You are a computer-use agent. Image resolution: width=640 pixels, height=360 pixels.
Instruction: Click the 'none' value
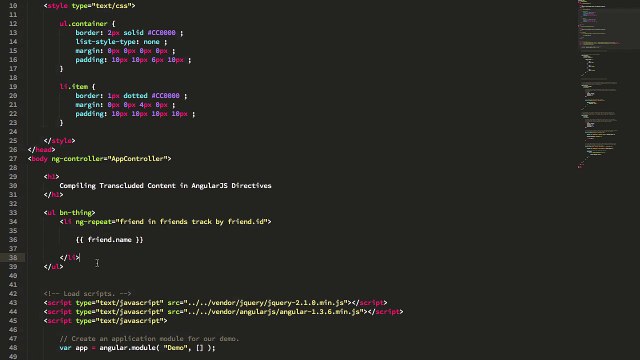(151, 42)
